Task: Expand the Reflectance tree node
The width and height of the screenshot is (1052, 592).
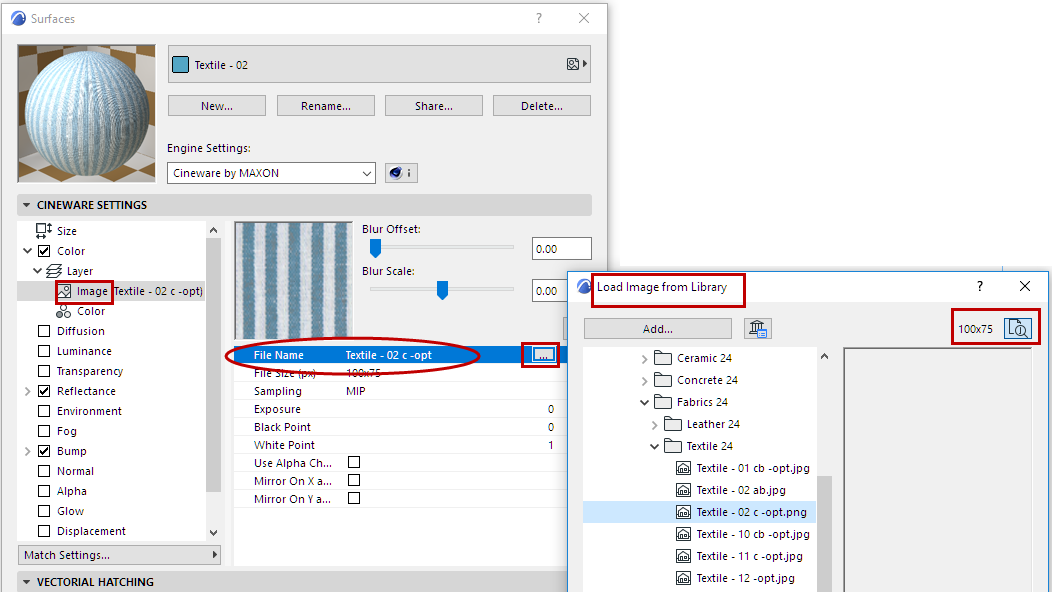Action: [28, 391]
